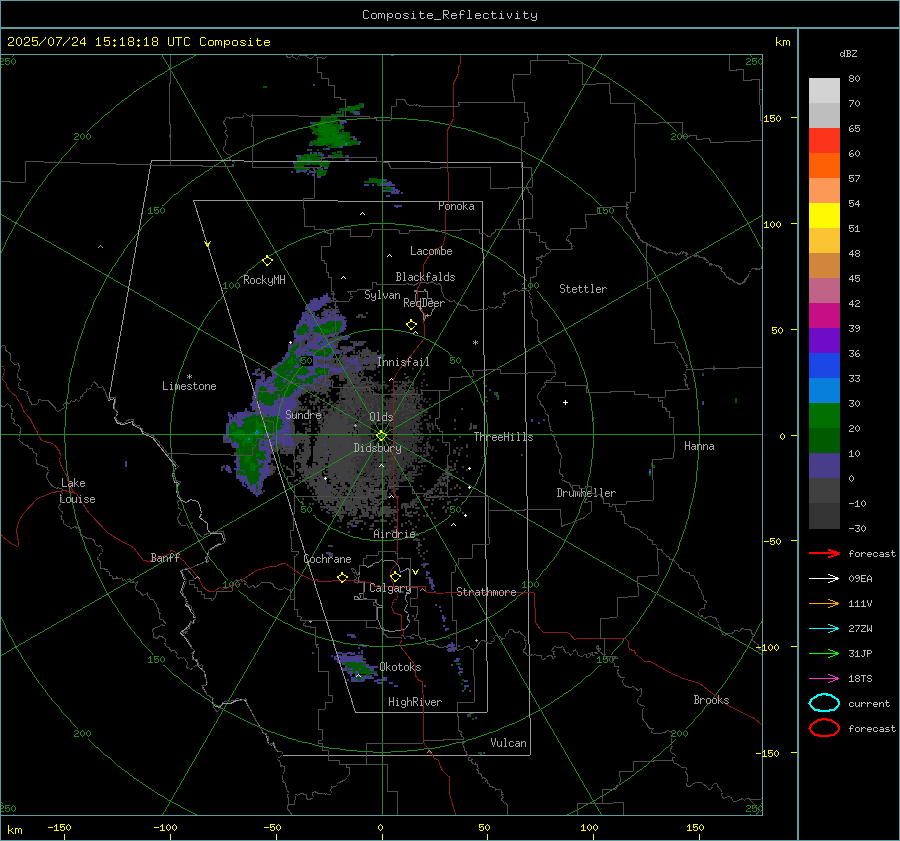Select the 54 dBZ yellow color swatch
Screen dimensions: 900x841
(x=824, y=215)
